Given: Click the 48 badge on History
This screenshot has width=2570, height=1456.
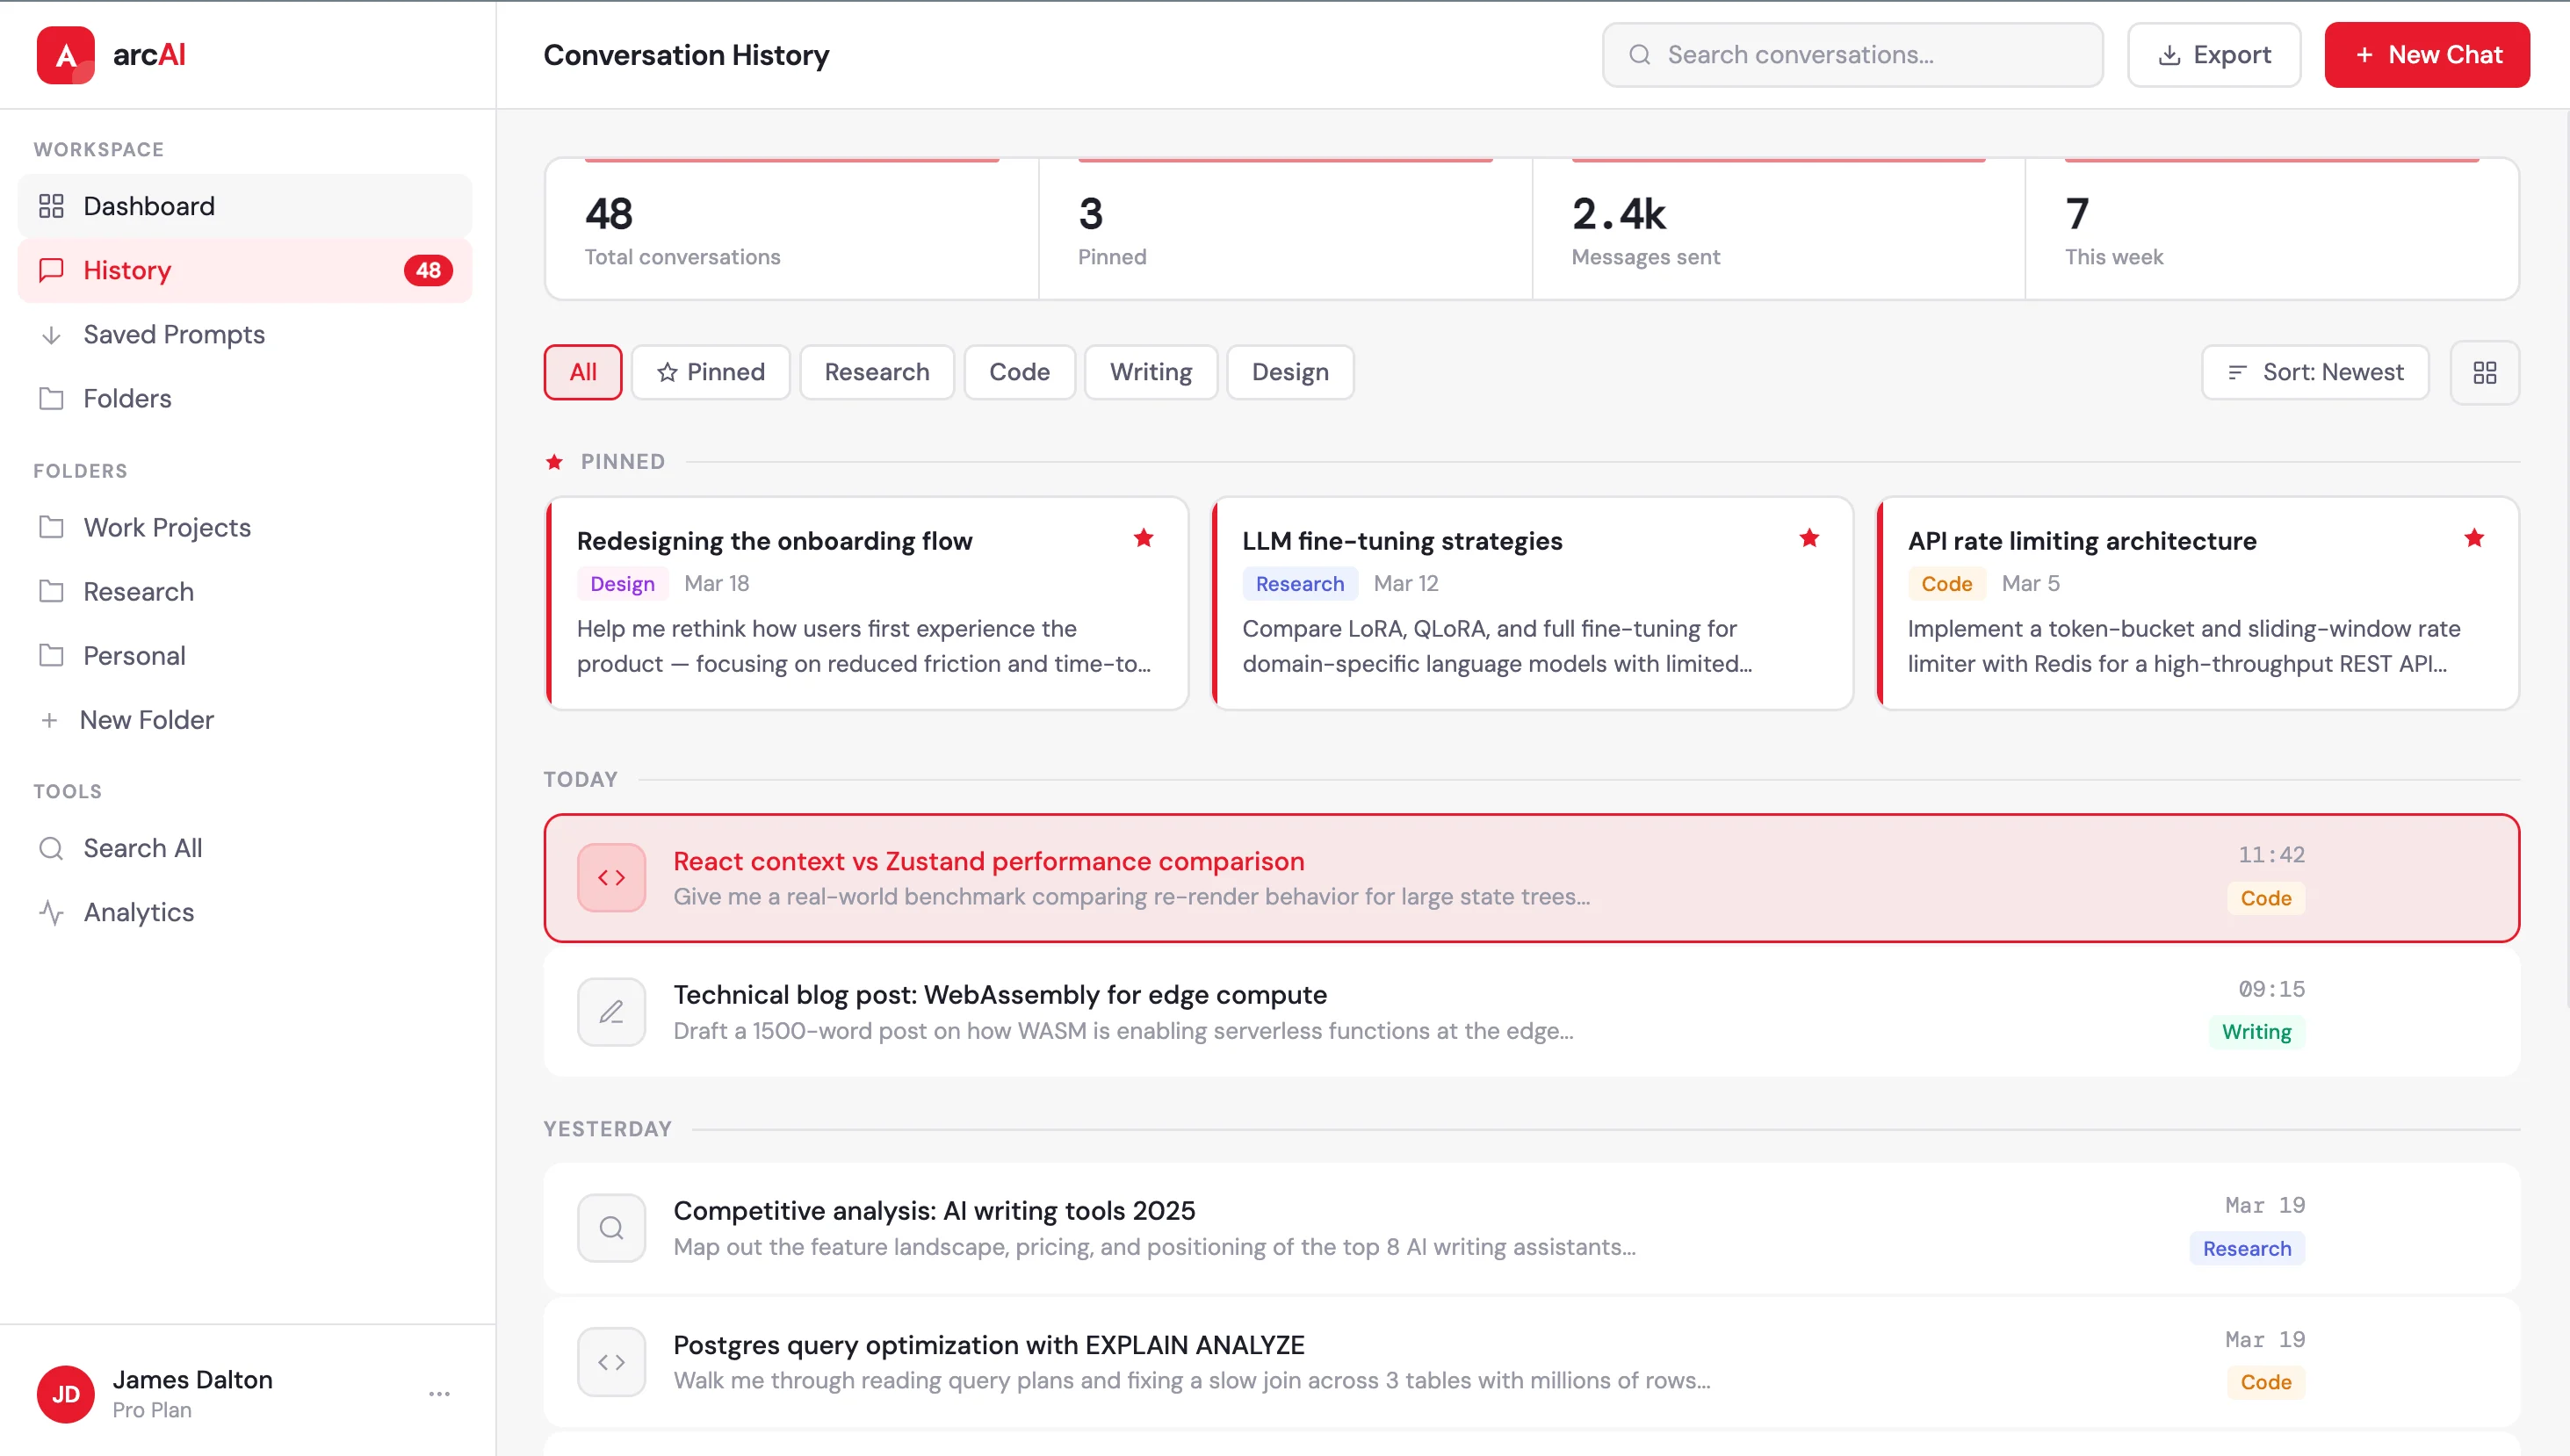Looking at the screenshot, I should [x=428, y=270].
